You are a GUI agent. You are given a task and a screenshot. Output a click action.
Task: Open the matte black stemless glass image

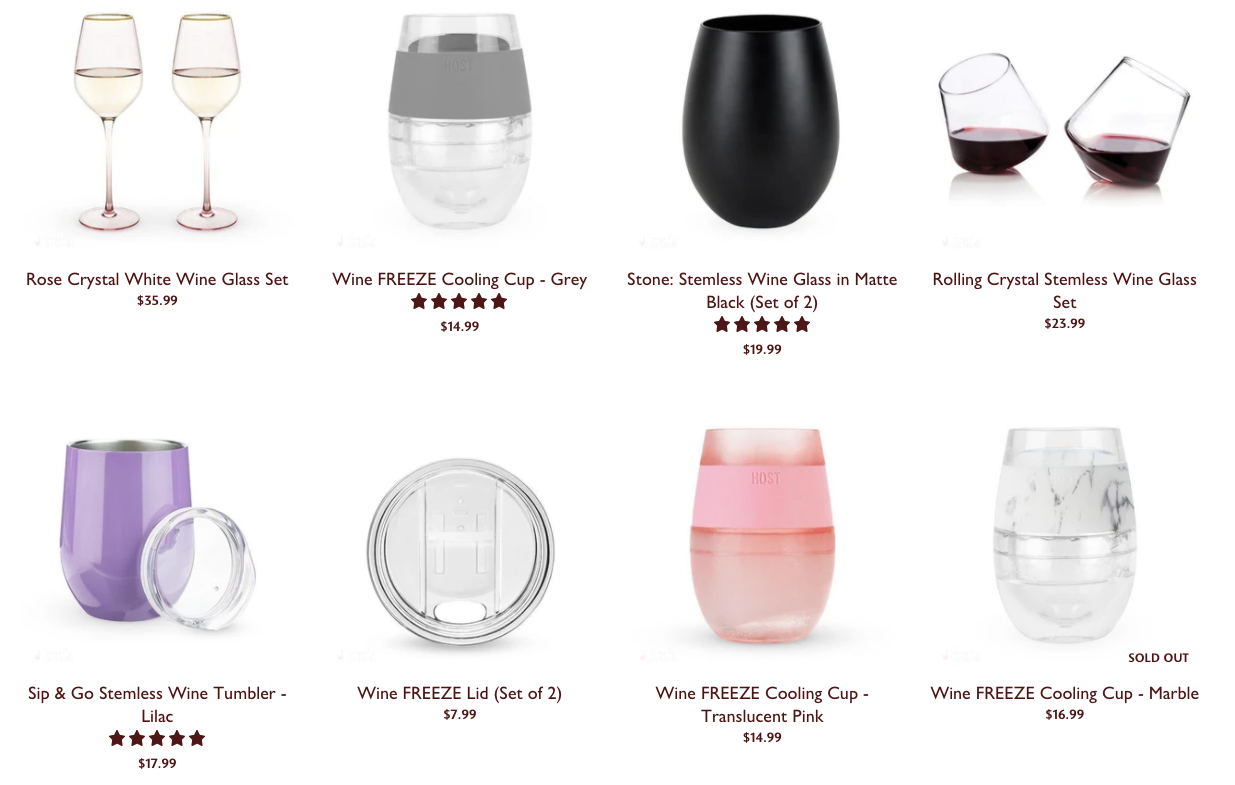click(762, 125)
